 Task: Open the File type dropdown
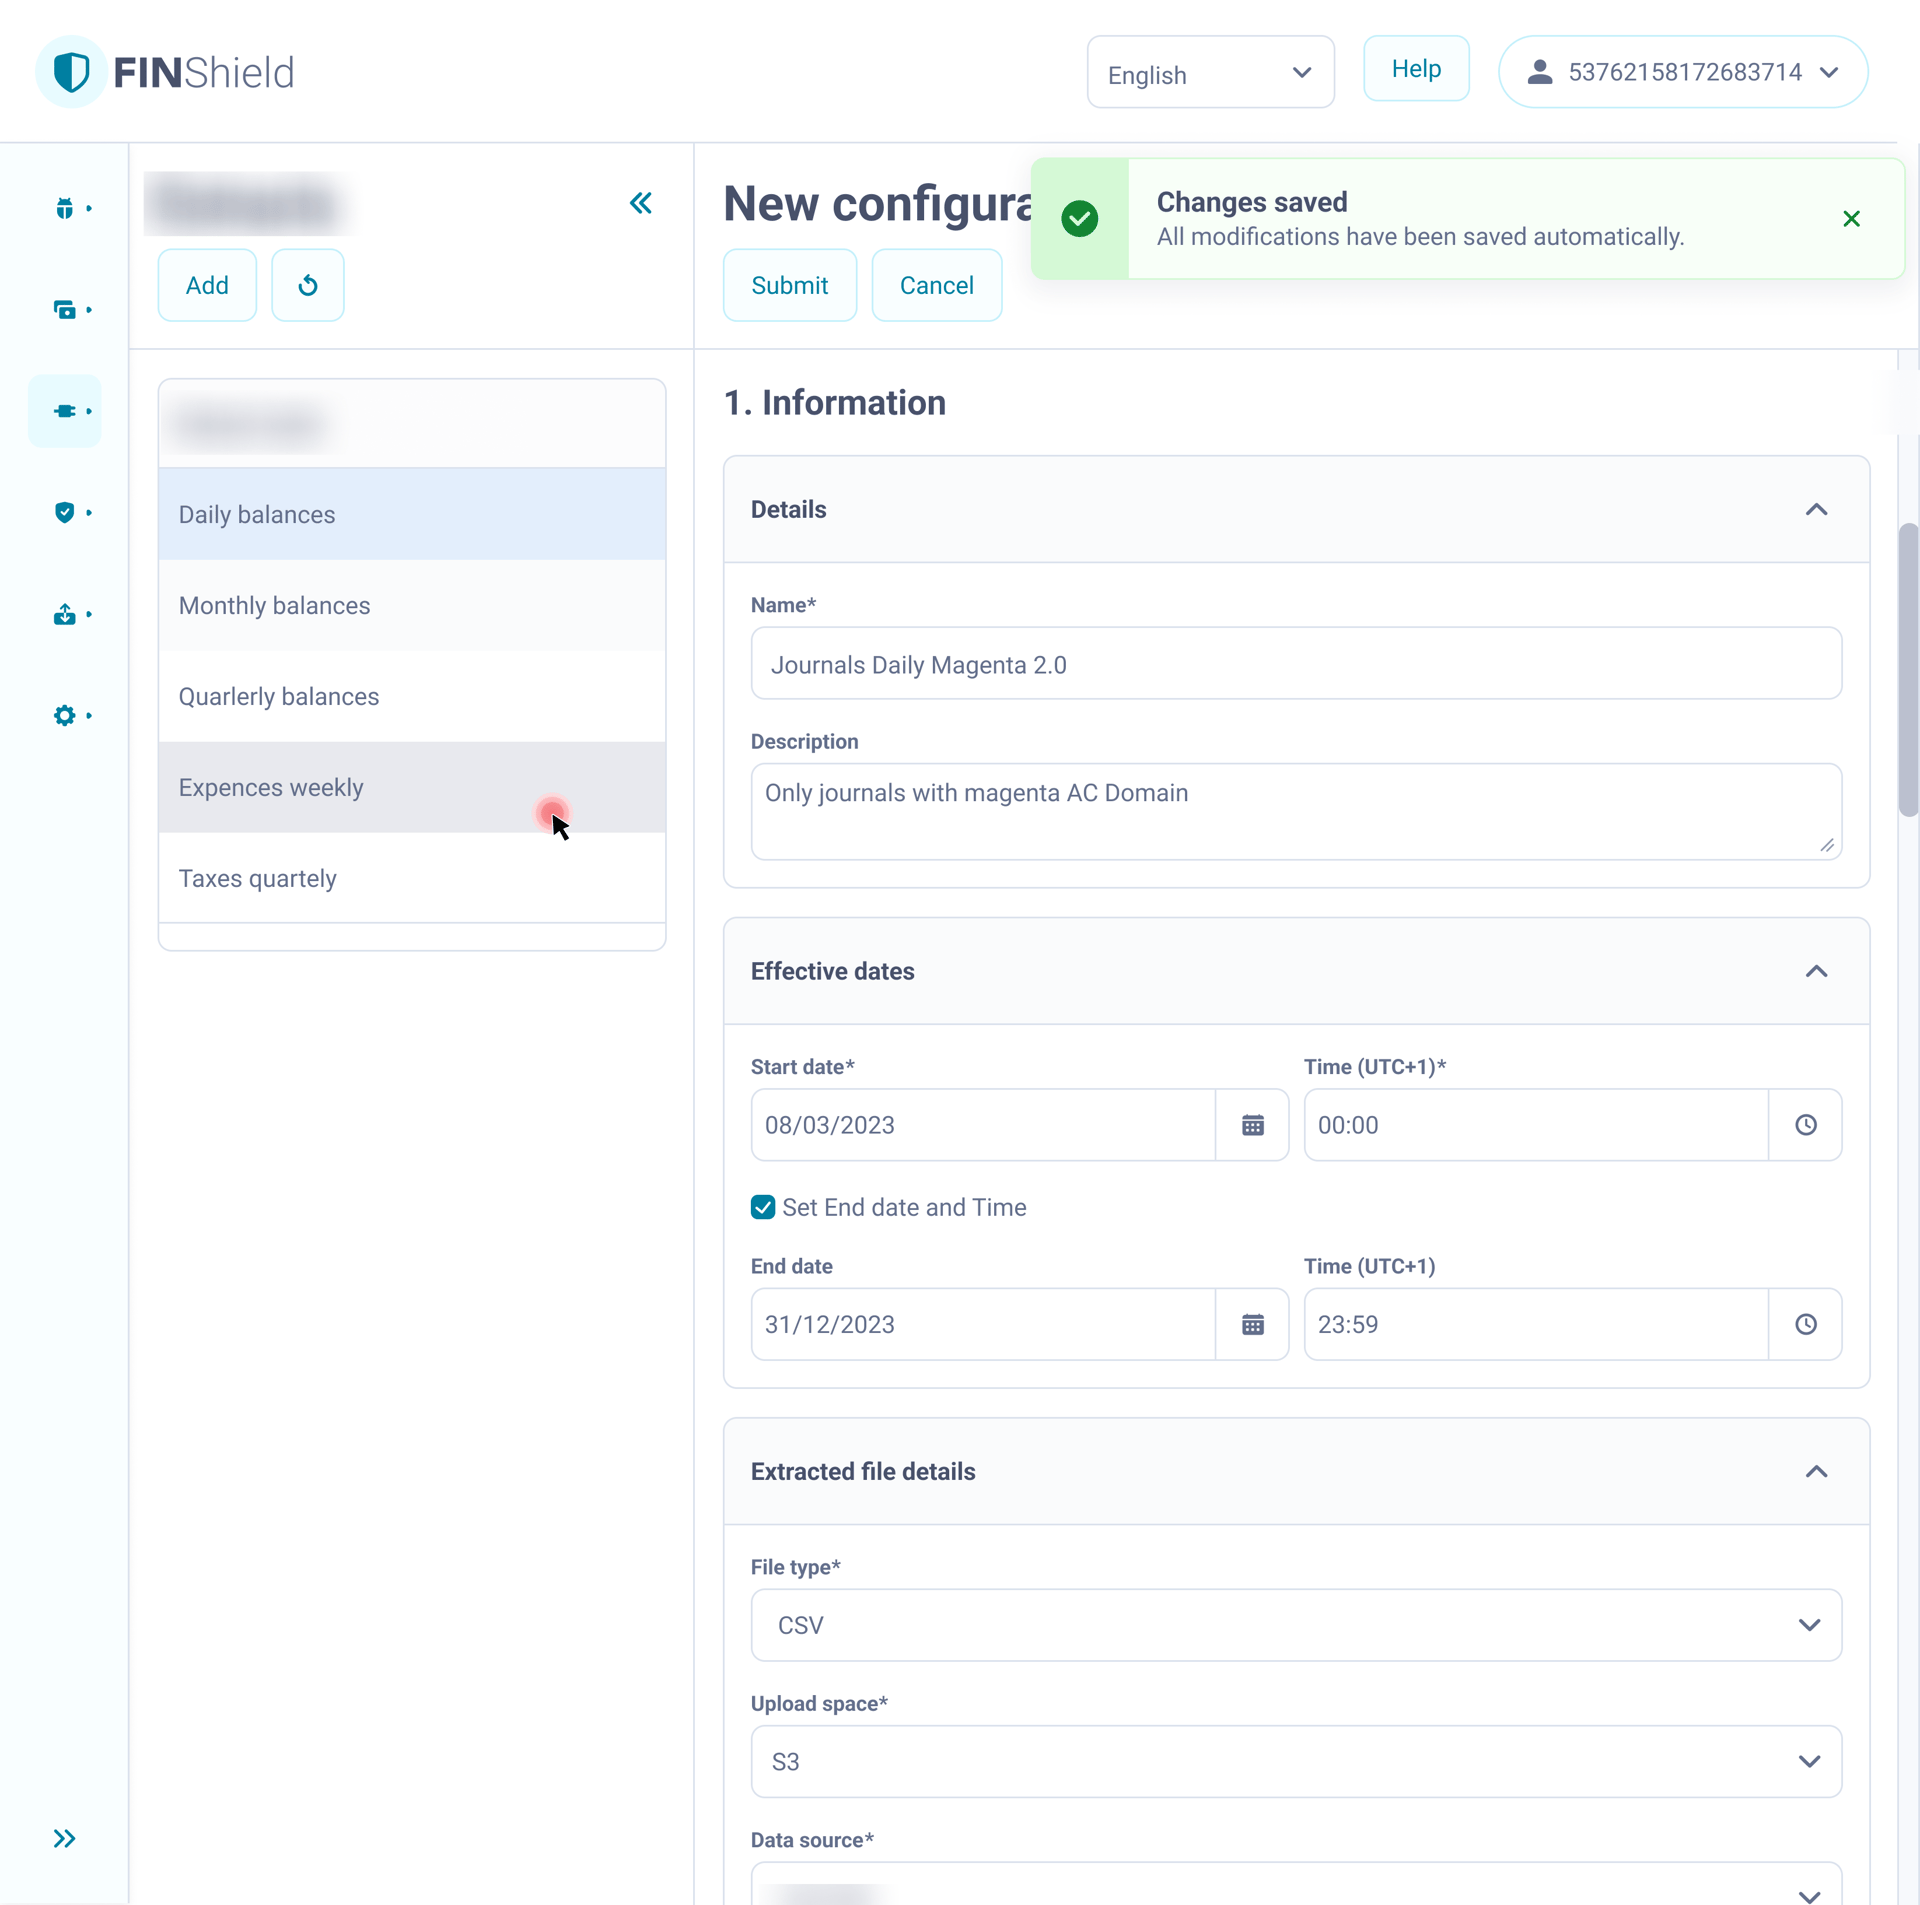(1296, 1625)
